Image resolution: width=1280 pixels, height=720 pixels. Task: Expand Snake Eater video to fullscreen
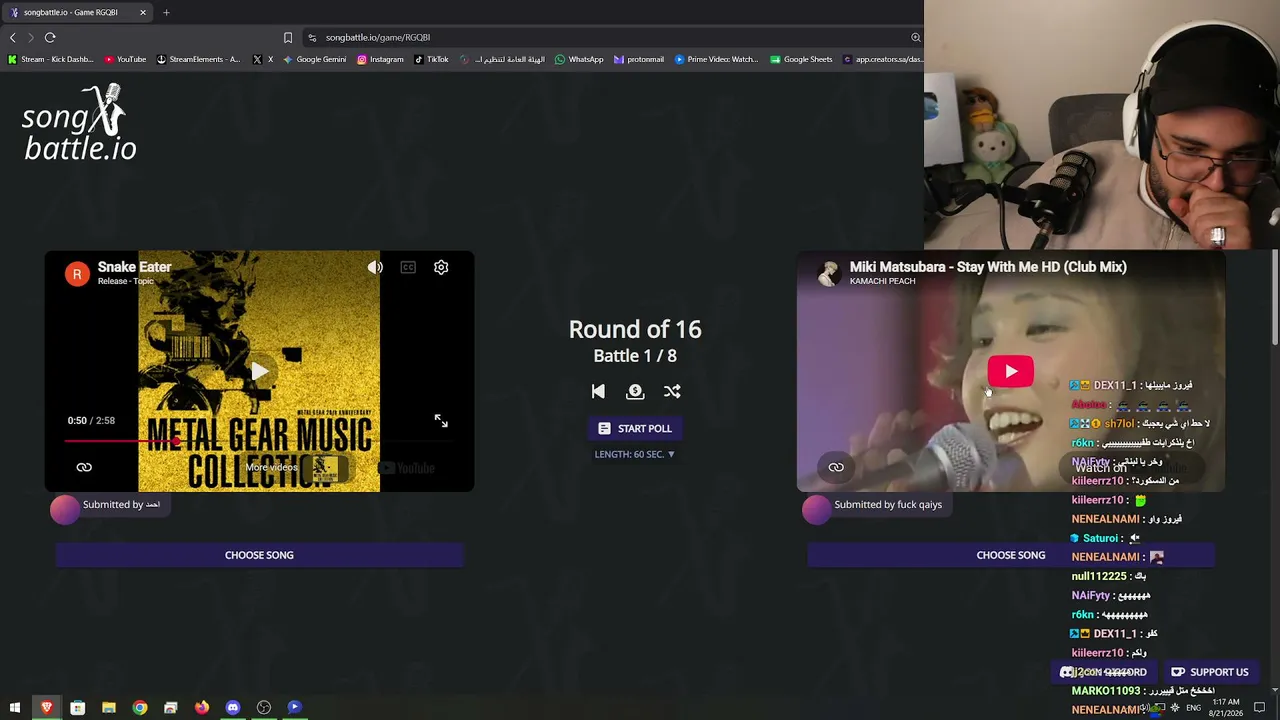point(441,421)
